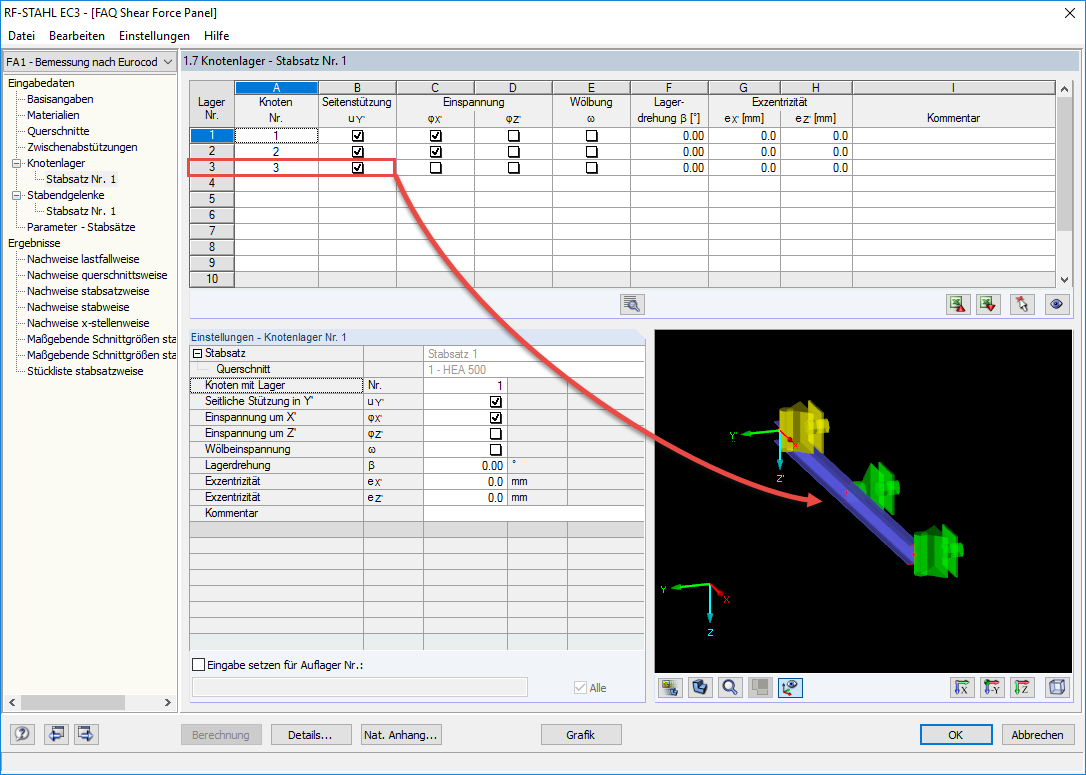1086x775 pixels.
Task: Open help via the question mark icon
Action: point(21,734)
